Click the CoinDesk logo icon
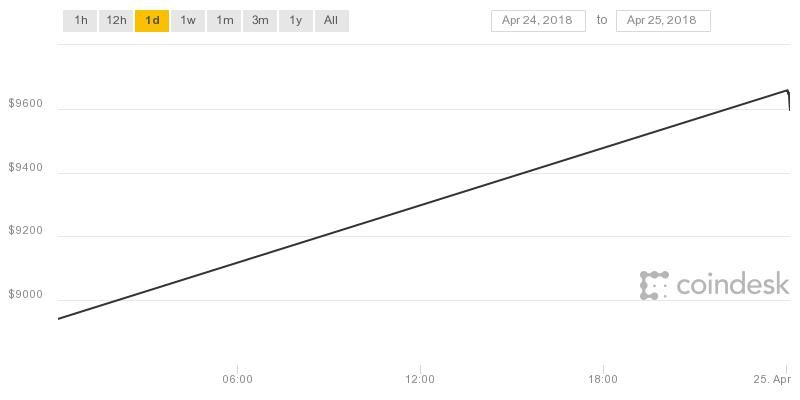This screenshot has height=400, width=800. (654, 285)
